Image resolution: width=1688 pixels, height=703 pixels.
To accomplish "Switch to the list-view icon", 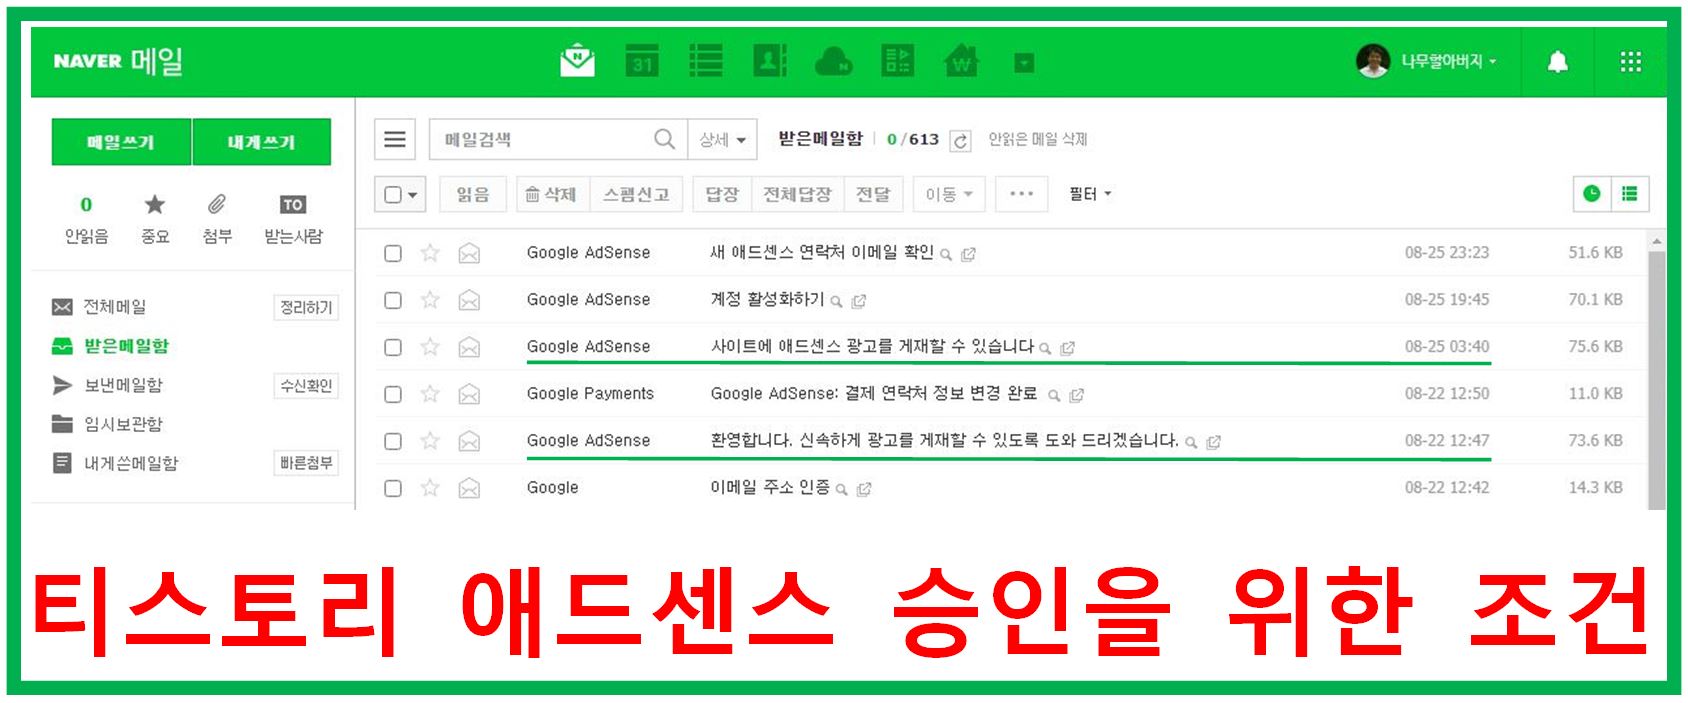I will [x=1630, y=194].
